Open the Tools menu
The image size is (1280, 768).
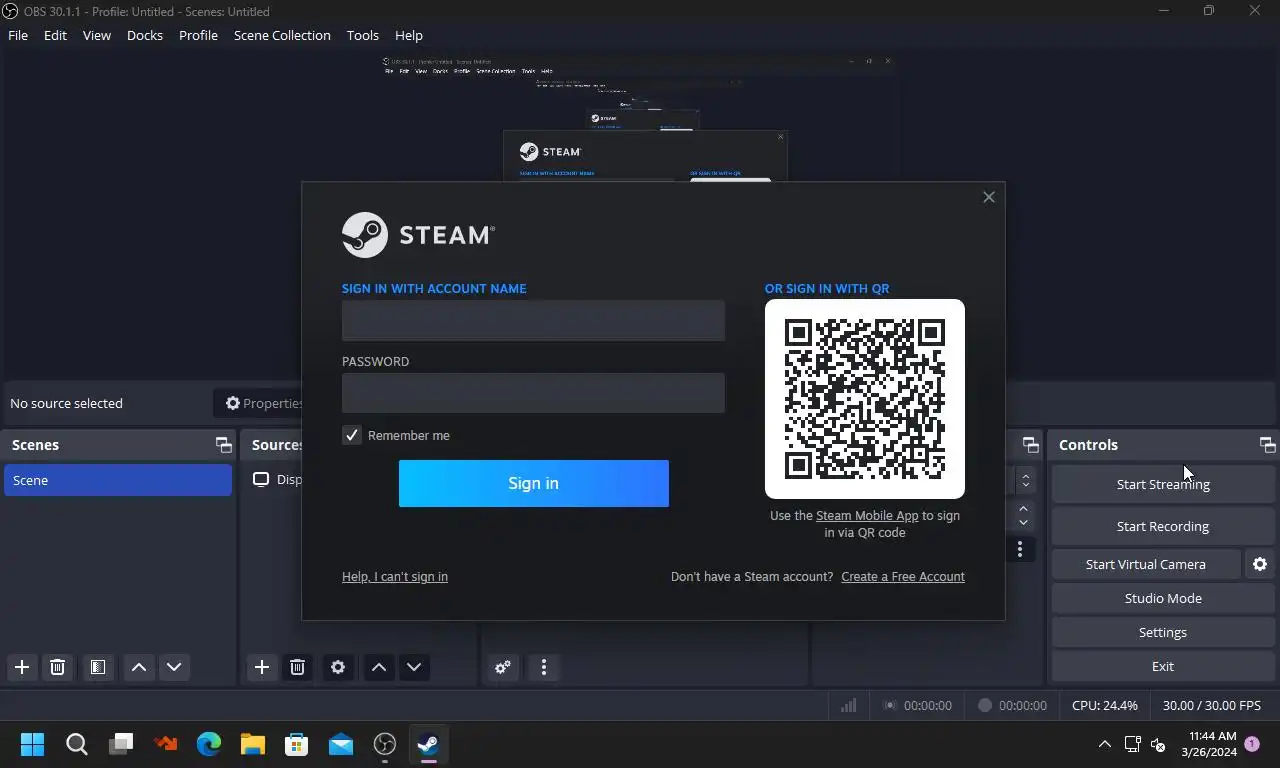[x=363, y=35]
